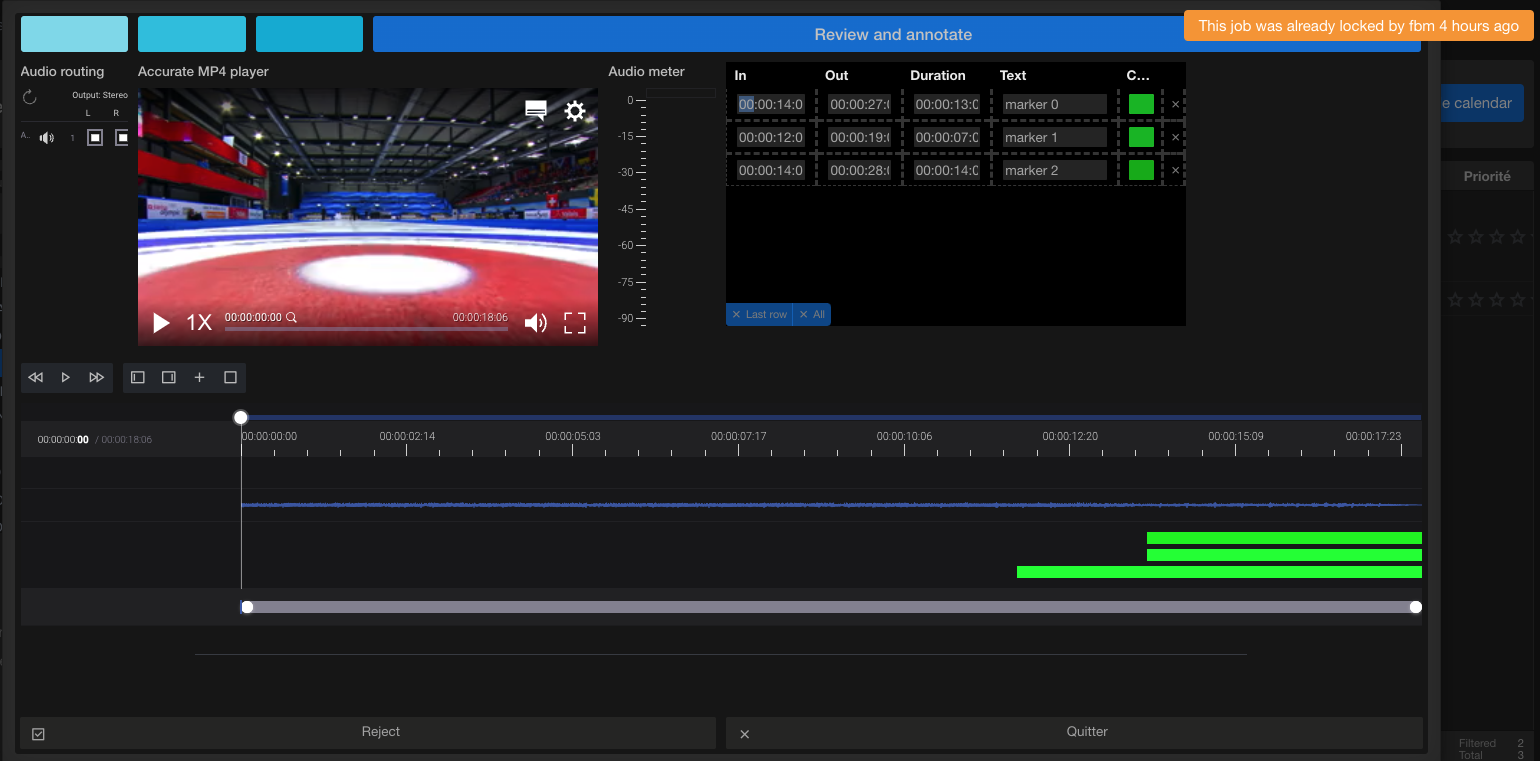1540x761 pixels.
Task: Open the color swatch for marker 0
Action: 1141,104
